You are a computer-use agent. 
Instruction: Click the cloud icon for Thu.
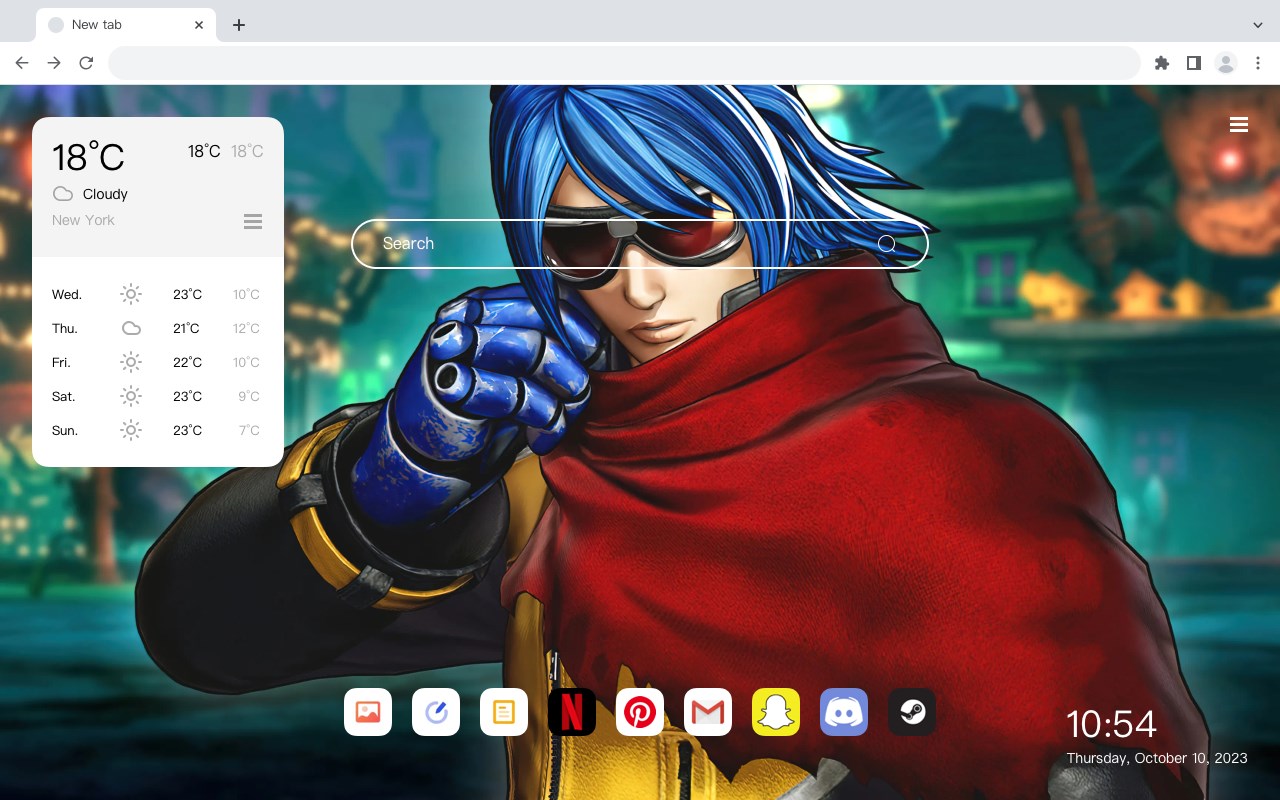pyautogui.click(x=131, y=328)
